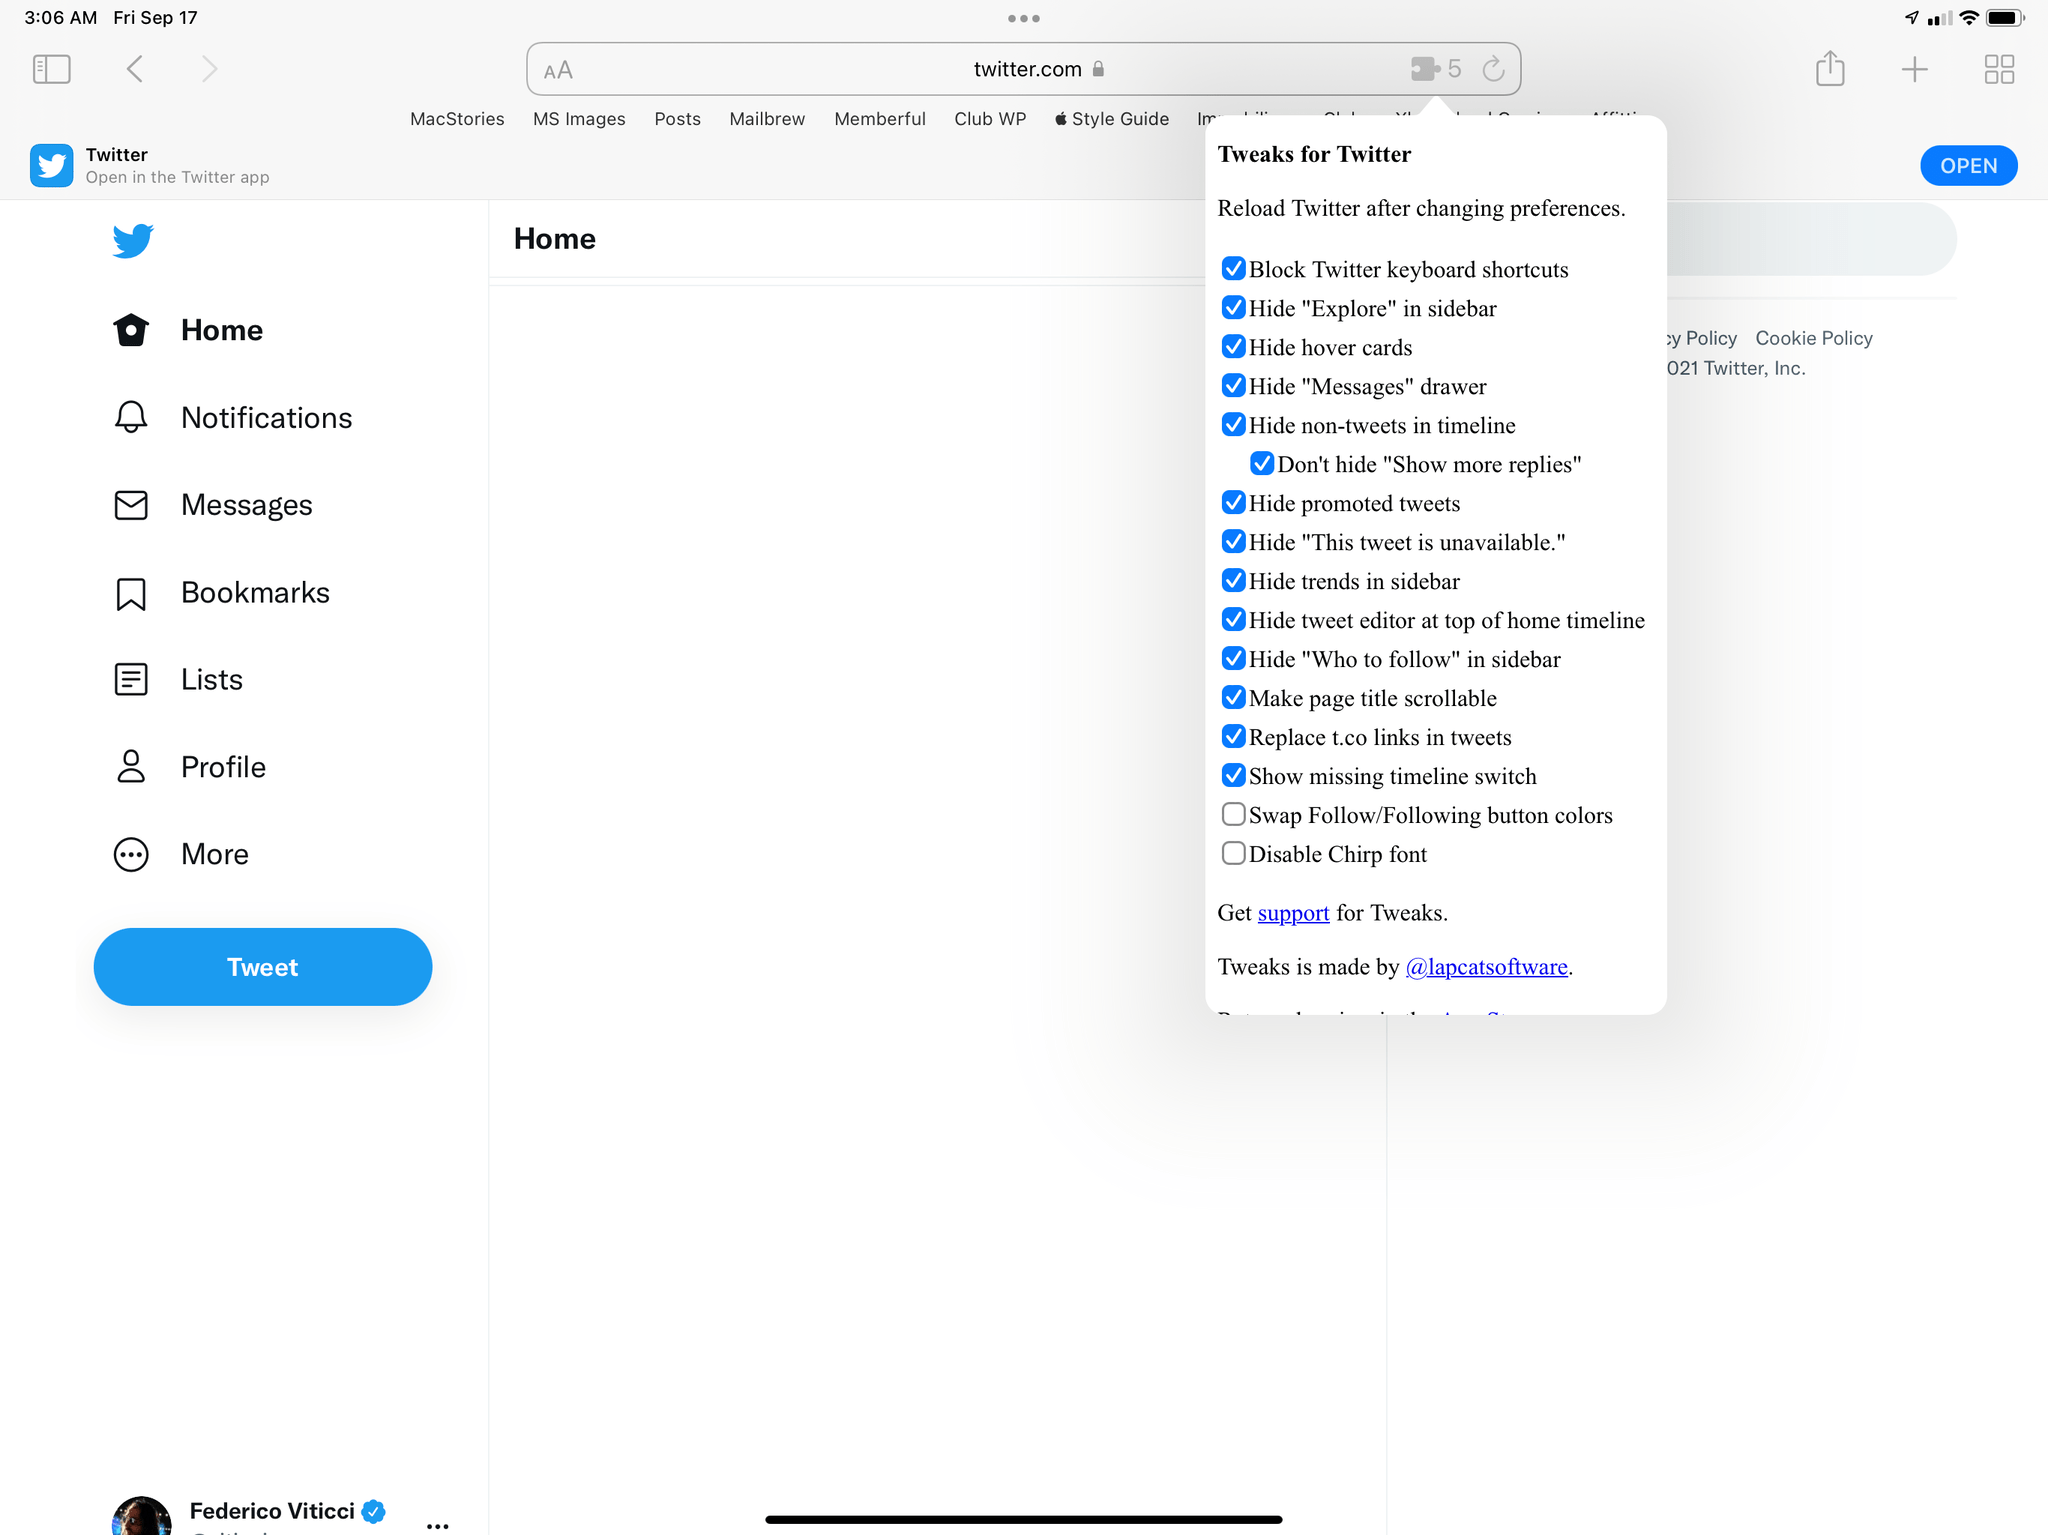Open the Club WP bookmark

990,119
